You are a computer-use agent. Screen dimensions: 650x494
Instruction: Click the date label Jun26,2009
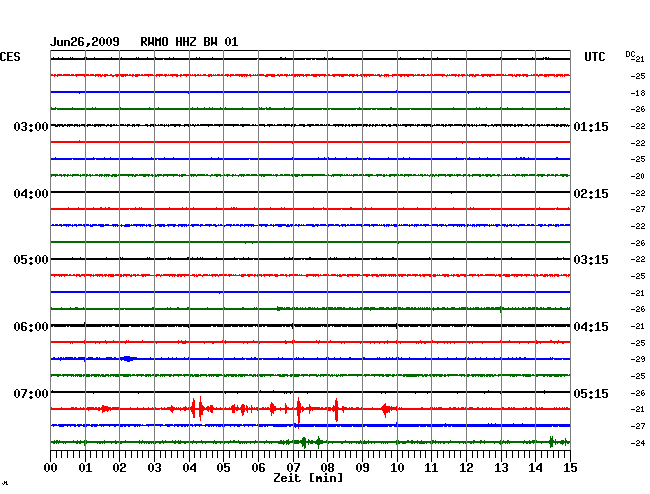coord(85,42)
